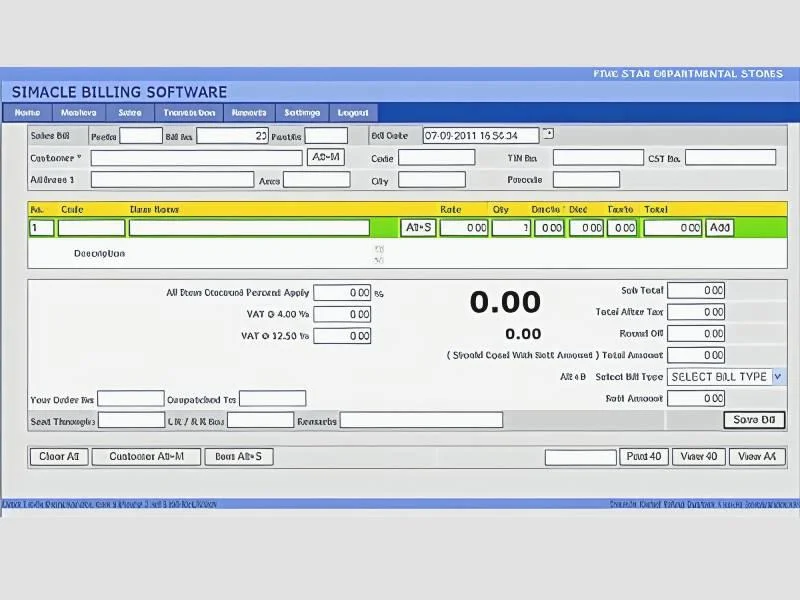800x600 pixels.
Task: Open the Bill Date calendar picker
Action: (547, 134)
